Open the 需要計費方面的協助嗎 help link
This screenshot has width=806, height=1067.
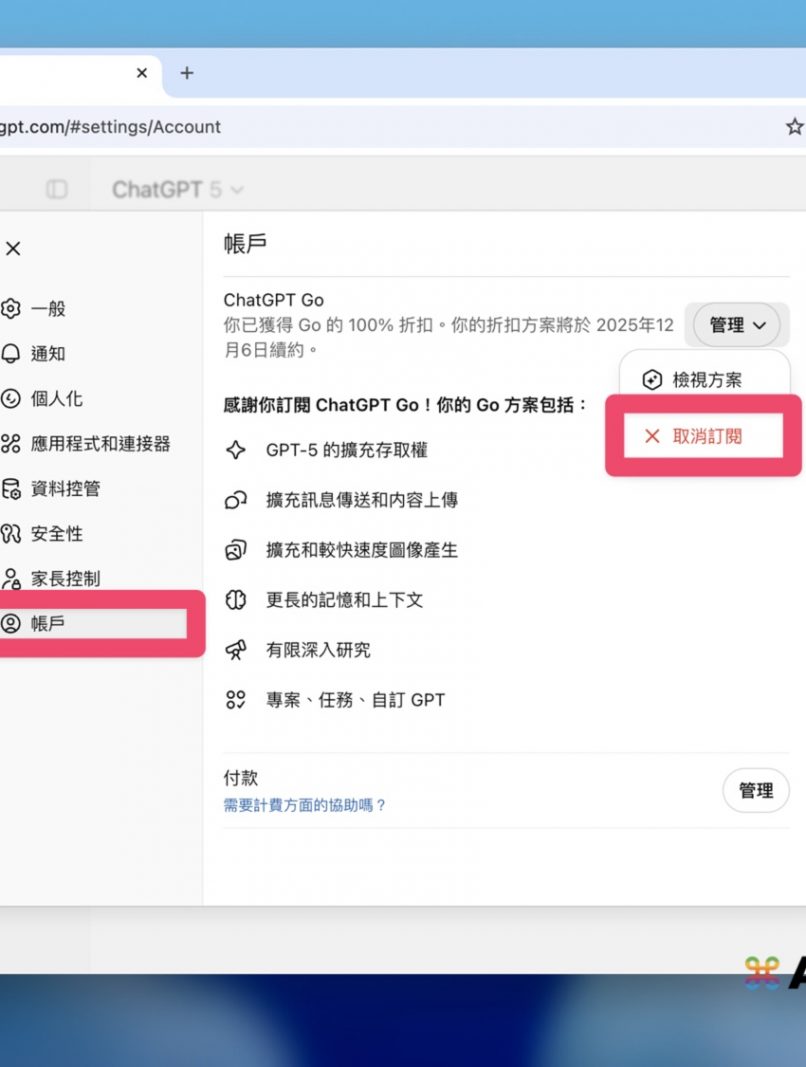[x=305, y=805]
